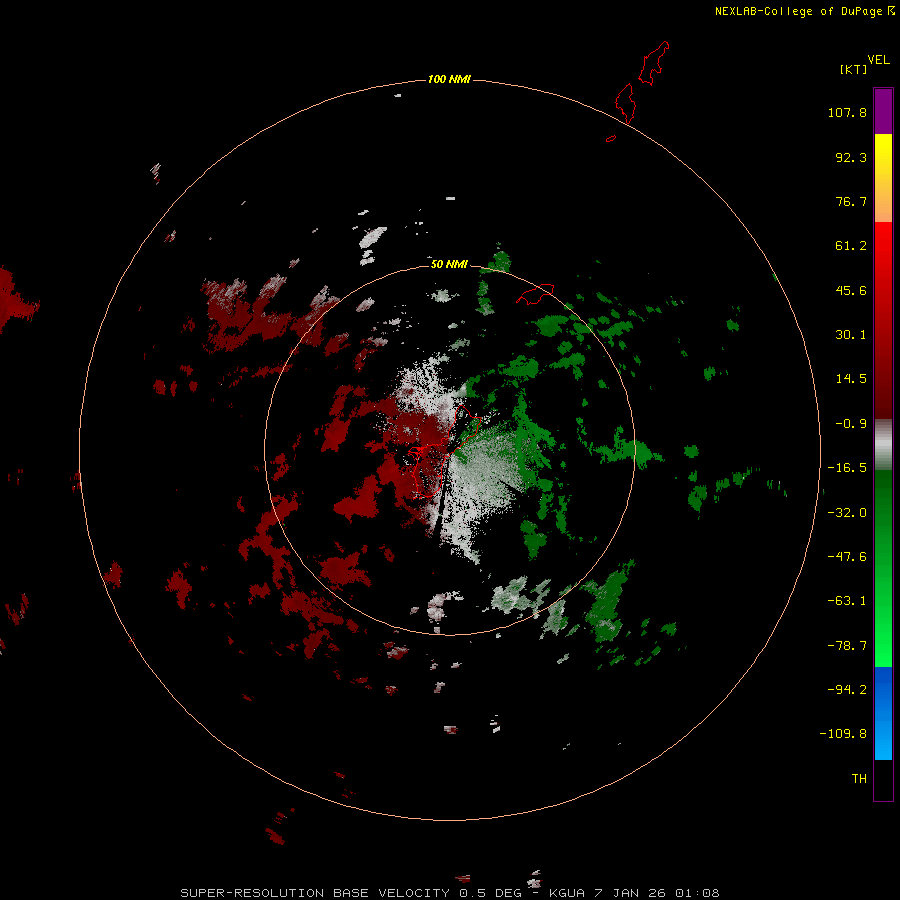Viewport: 900px width, 900px height.
Task: Click the -78.7 legend value
Action: tap(847, 646)
